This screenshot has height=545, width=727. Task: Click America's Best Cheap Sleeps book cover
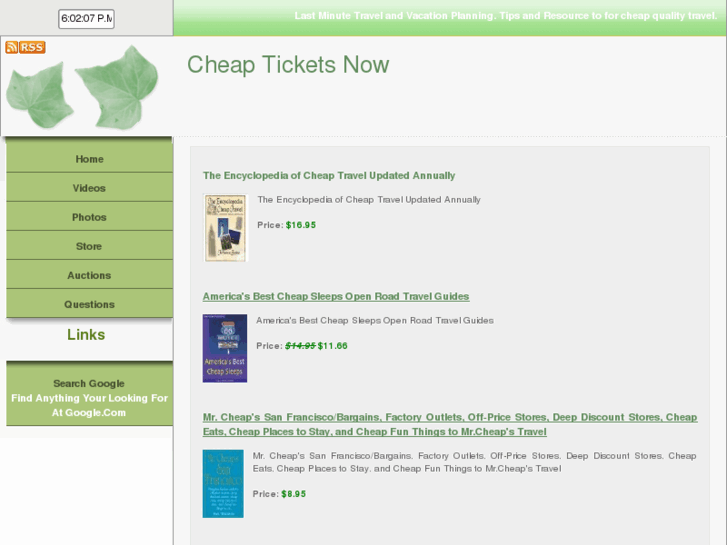click(225, 348)
